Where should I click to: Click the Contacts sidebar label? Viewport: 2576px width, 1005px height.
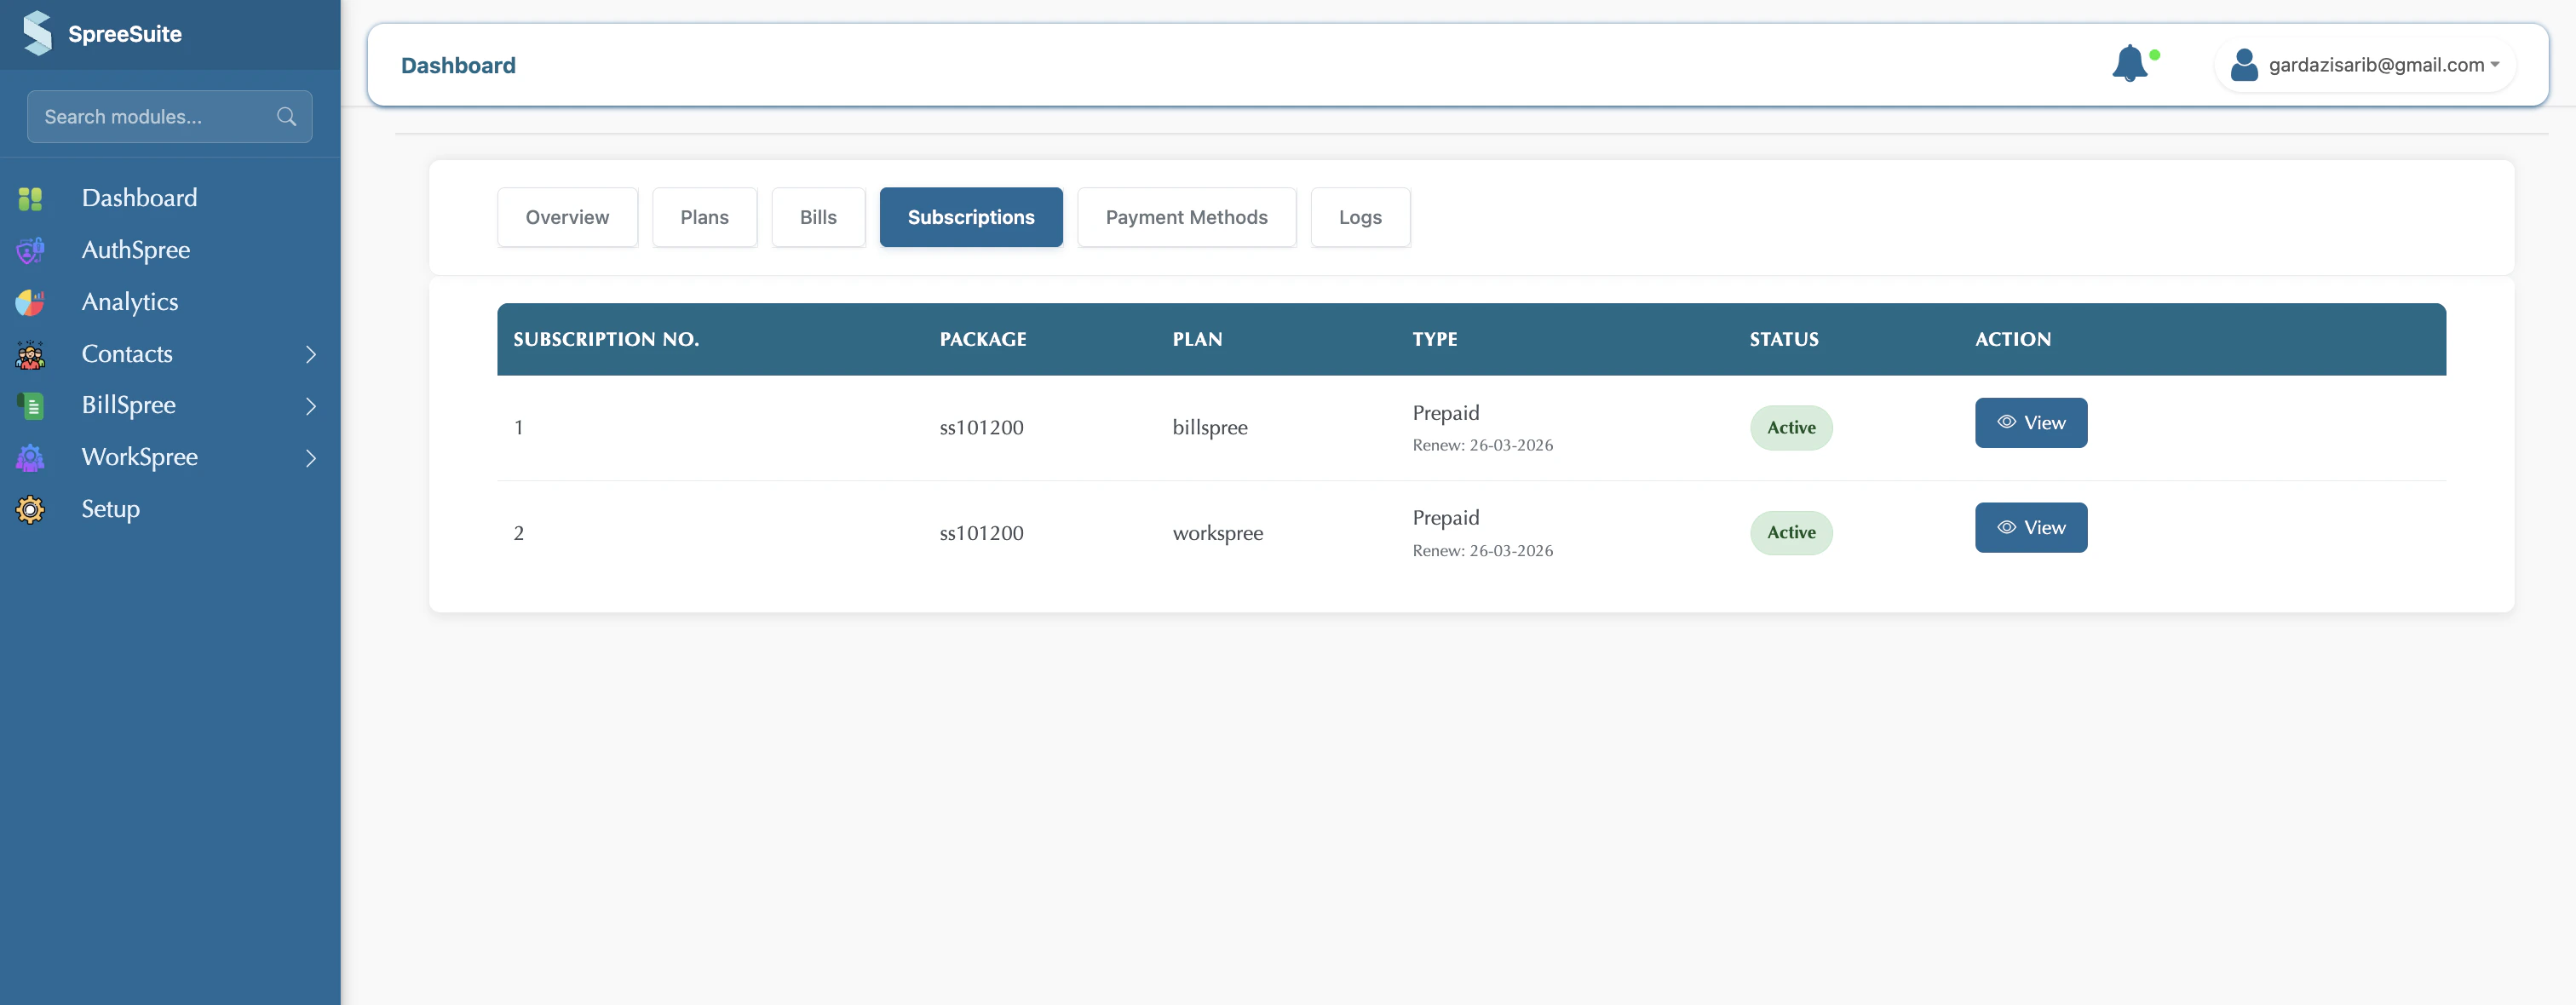[x=127, y=354]
